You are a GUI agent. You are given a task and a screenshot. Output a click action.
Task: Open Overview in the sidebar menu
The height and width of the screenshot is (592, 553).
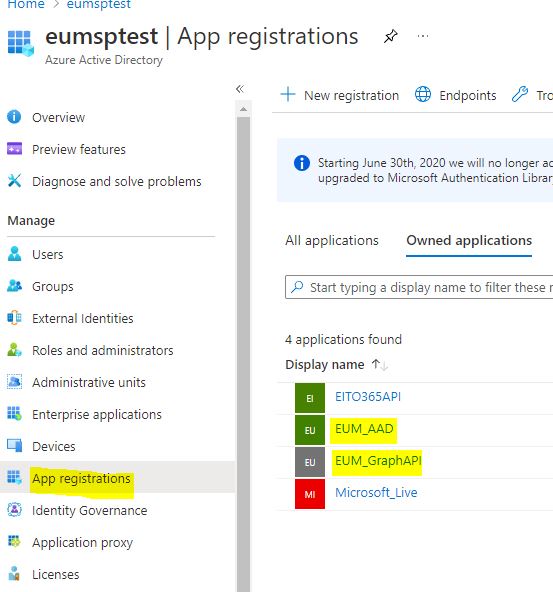[x=59, y=117]
